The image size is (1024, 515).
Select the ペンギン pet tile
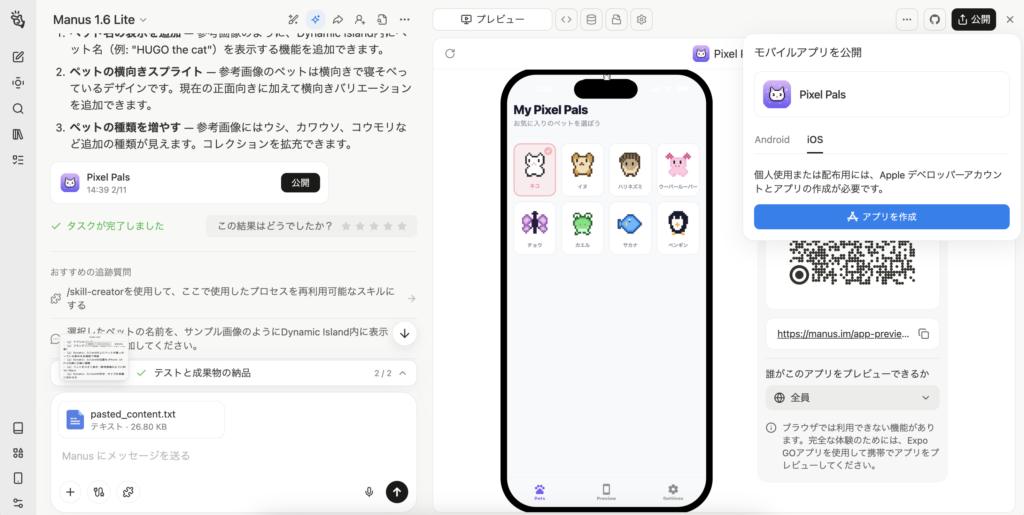[678, 227]
